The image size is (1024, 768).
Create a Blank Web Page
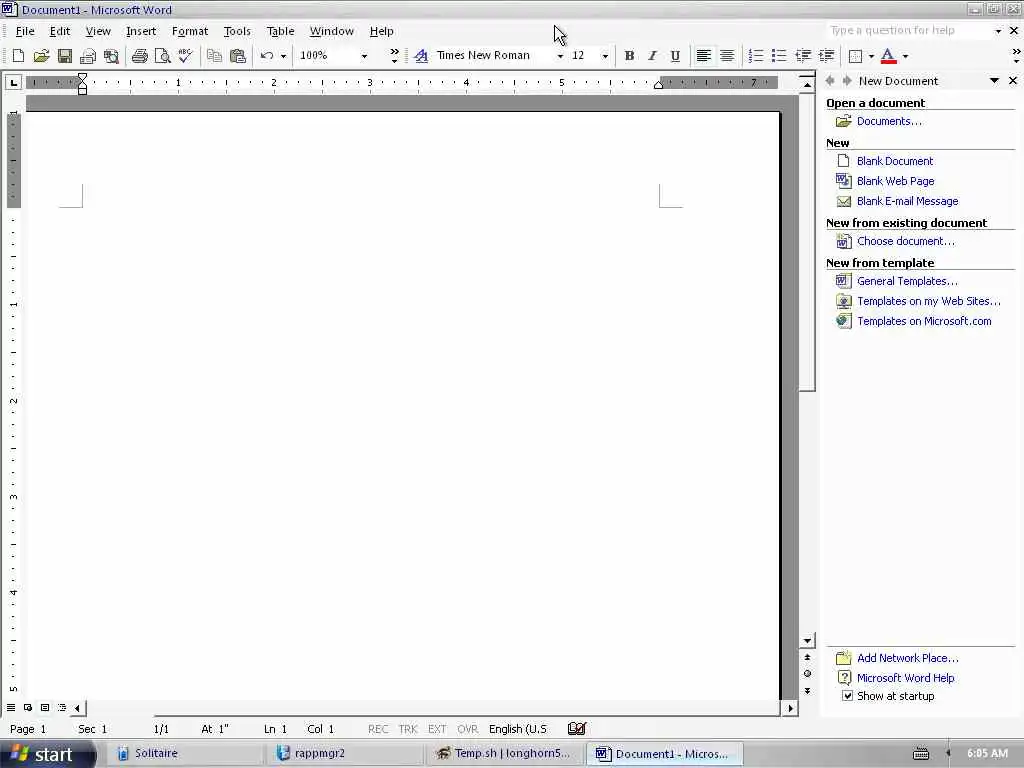[895, 181]
